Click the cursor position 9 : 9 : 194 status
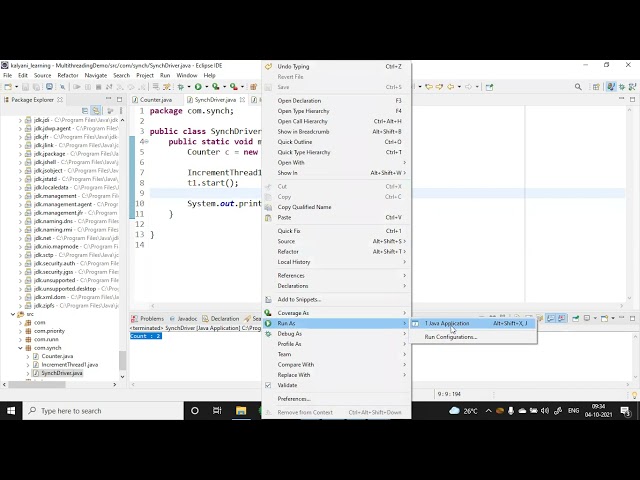 point(449,394)
